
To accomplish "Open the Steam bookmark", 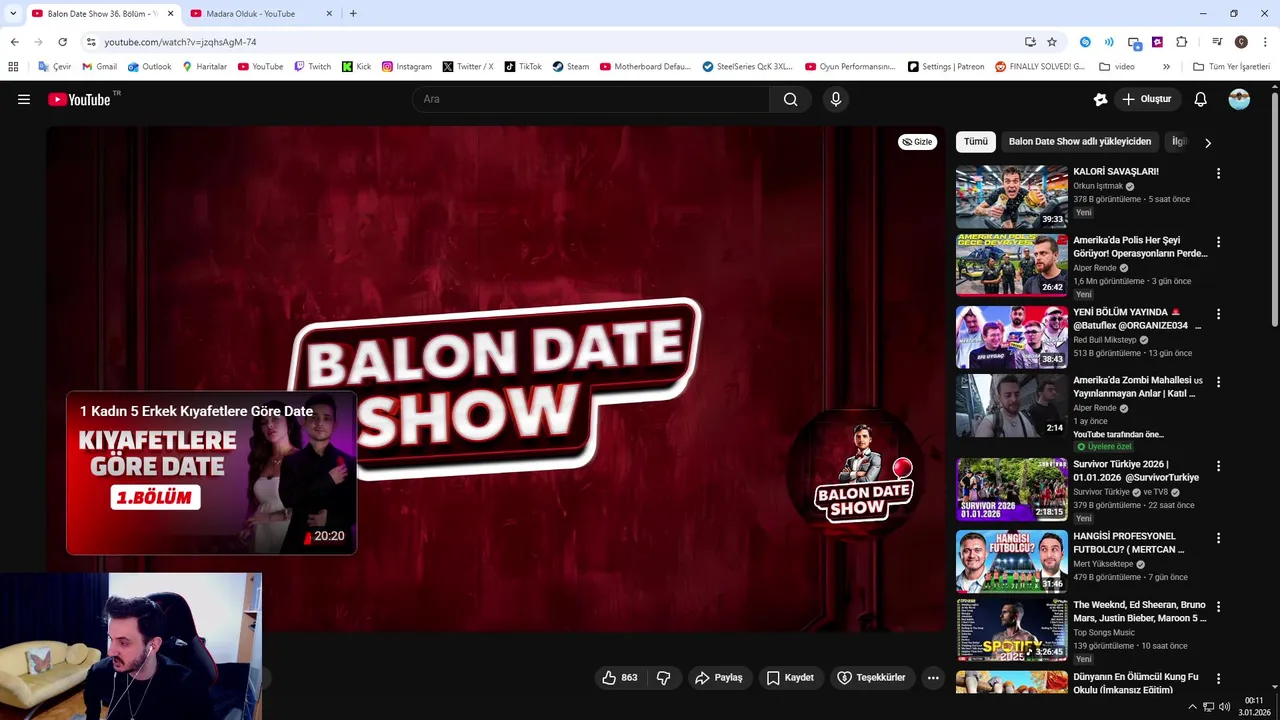I will [x=571, y=67].
